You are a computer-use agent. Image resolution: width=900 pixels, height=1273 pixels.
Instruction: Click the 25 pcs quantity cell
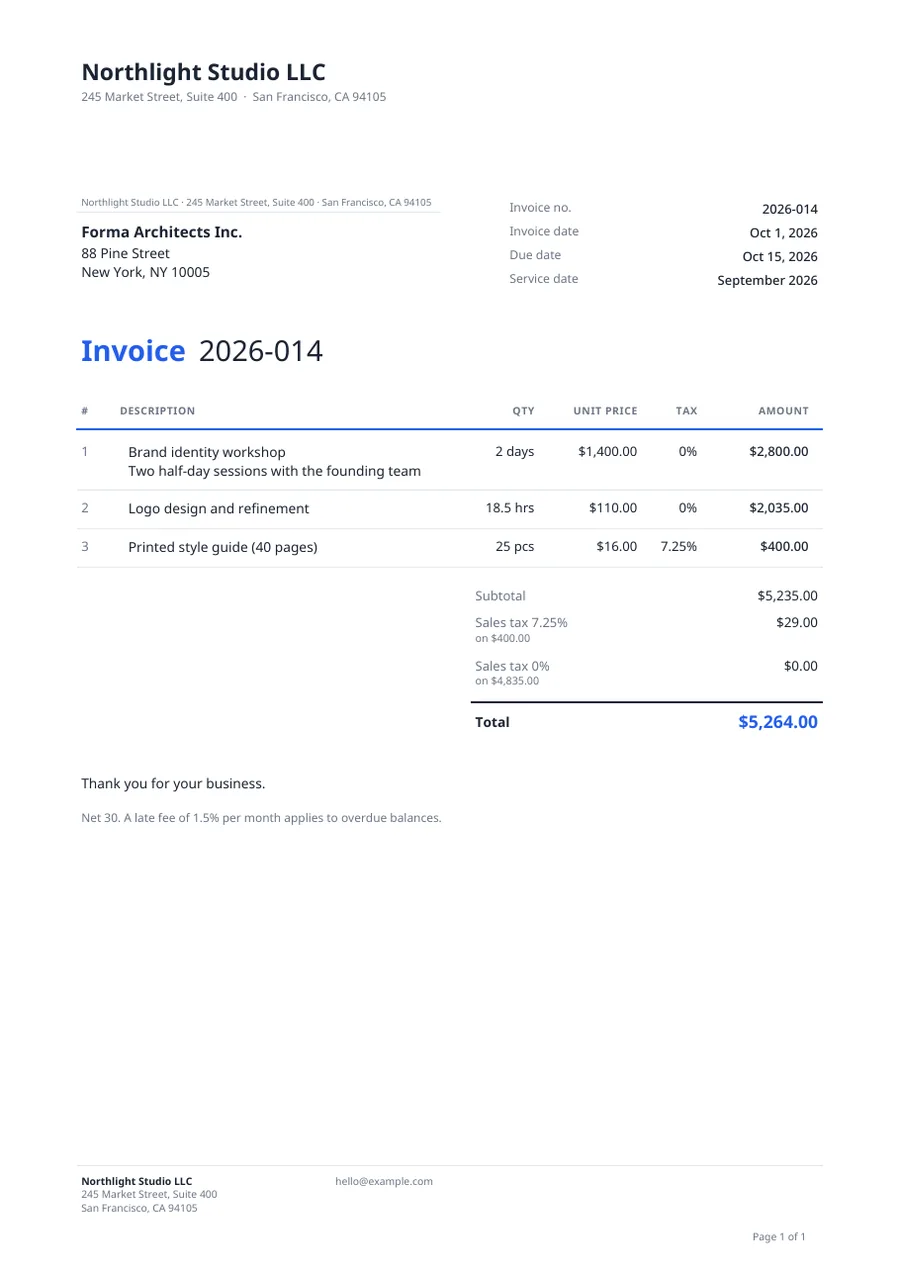(x=515, y=547)
